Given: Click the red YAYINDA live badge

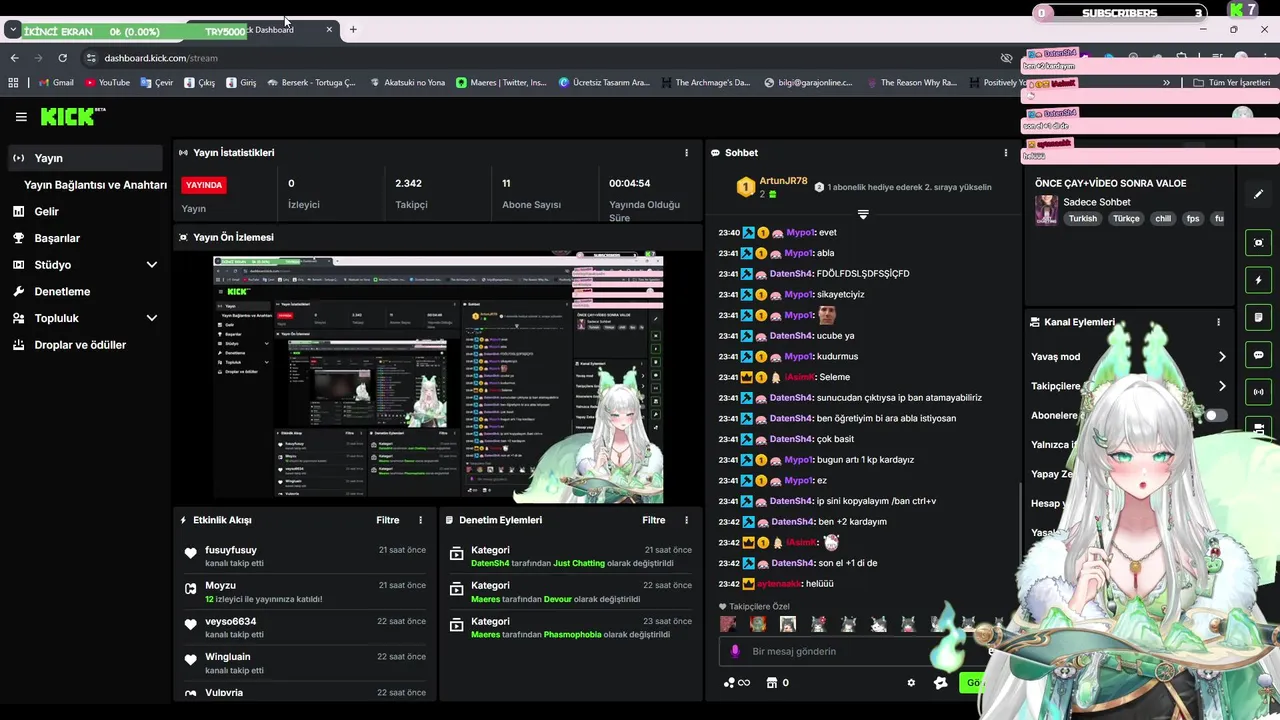Looking at the screenshot, I should (x=204, y=185).
